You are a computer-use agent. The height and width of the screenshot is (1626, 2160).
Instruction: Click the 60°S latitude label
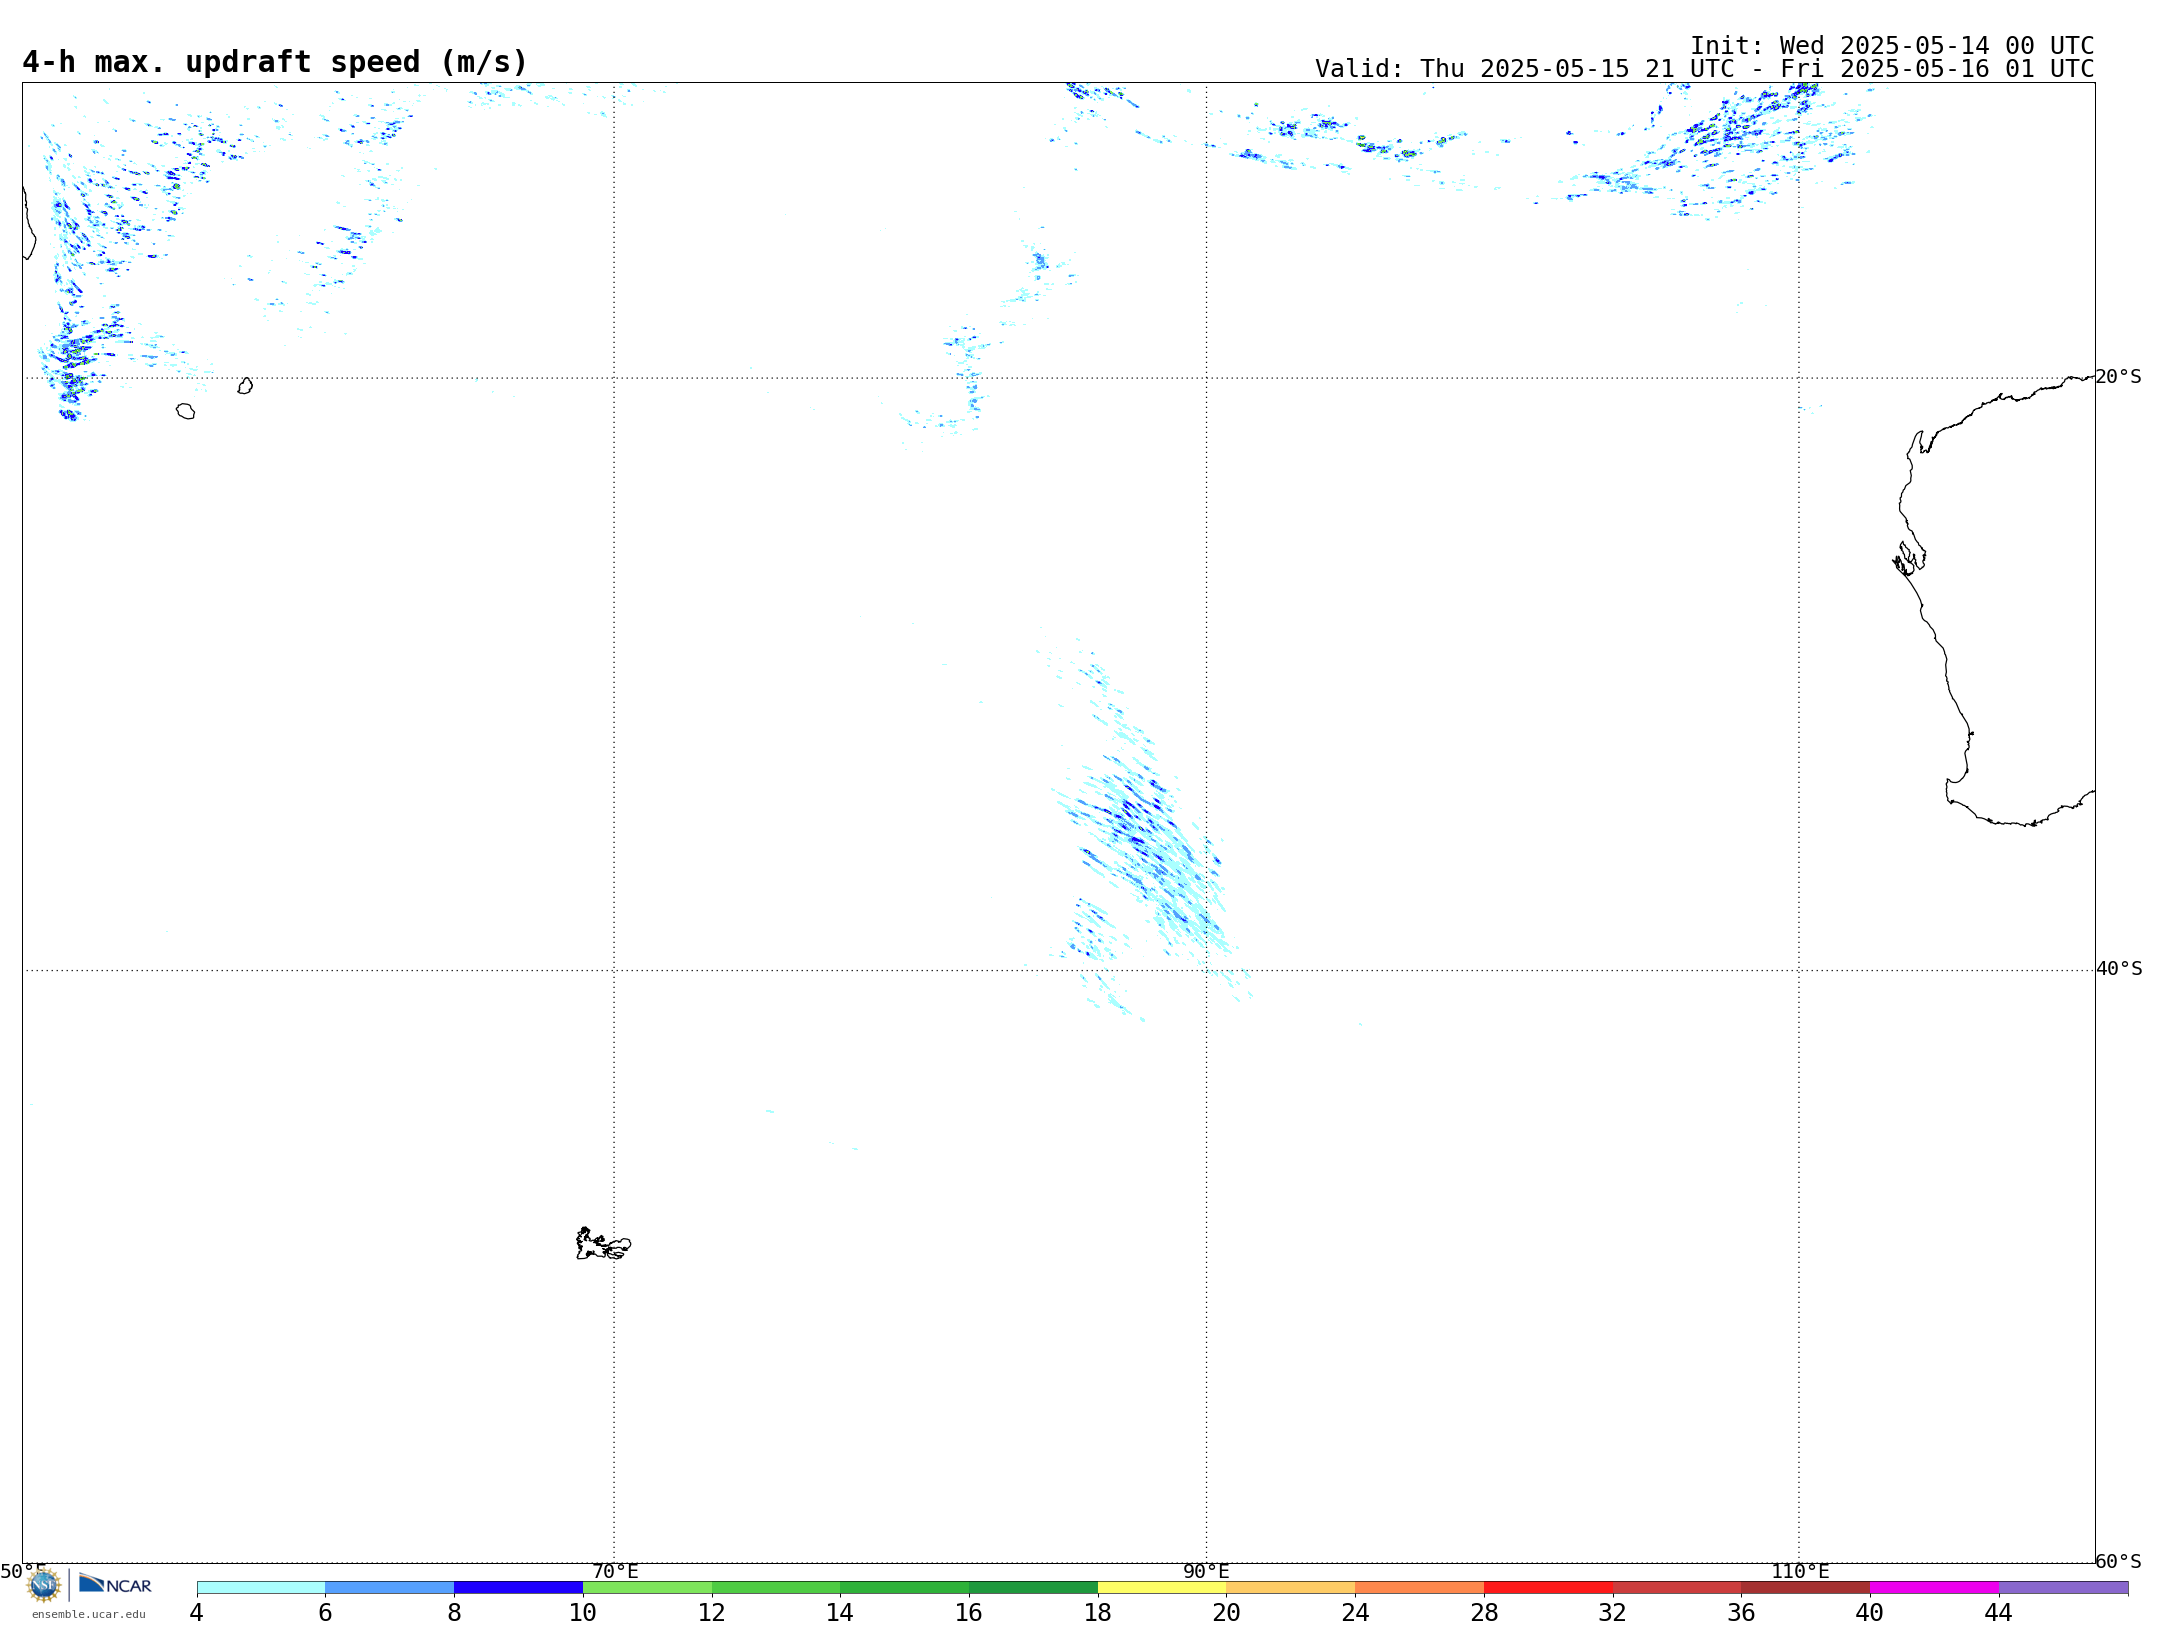[2118, 1561]
